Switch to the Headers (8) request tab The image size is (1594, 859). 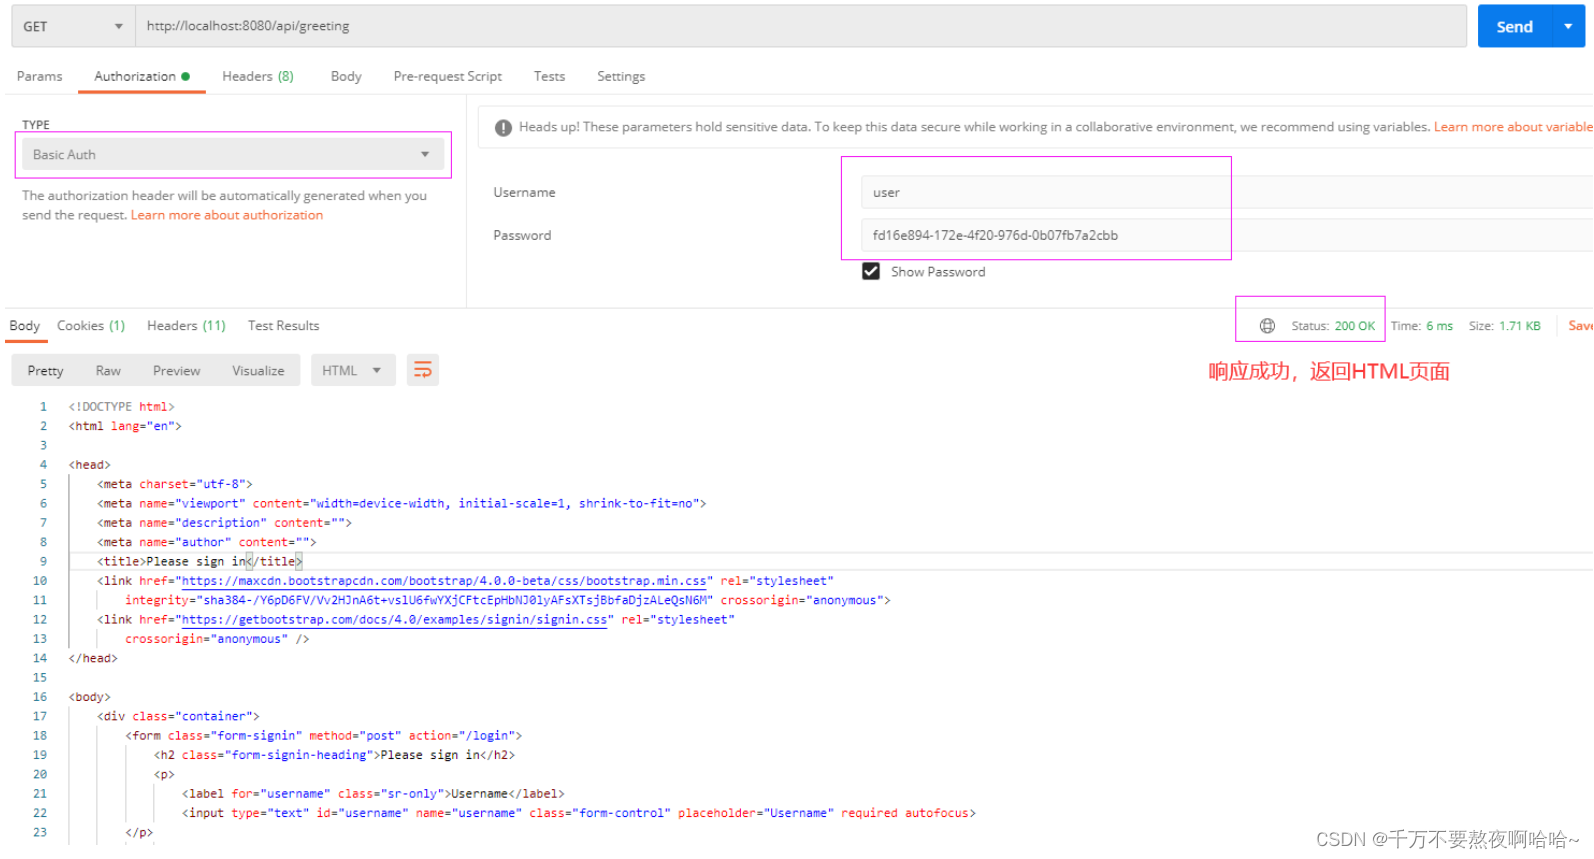tap(258, 76)
